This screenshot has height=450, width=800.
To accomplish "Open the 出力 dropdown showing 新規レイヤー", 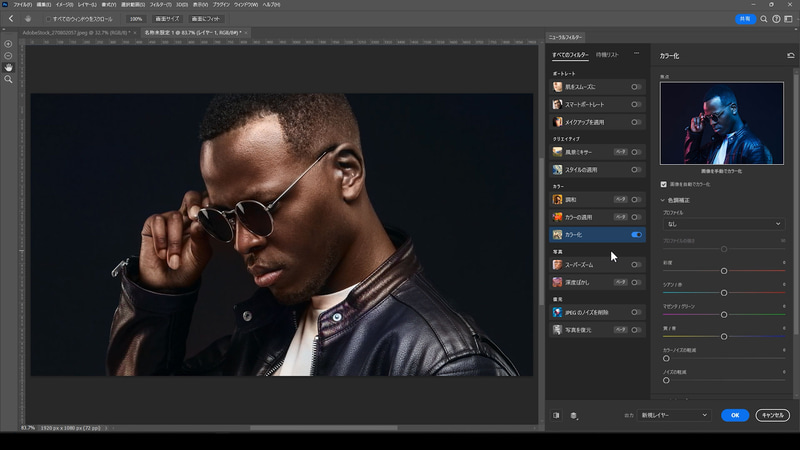I will (677, 415).
